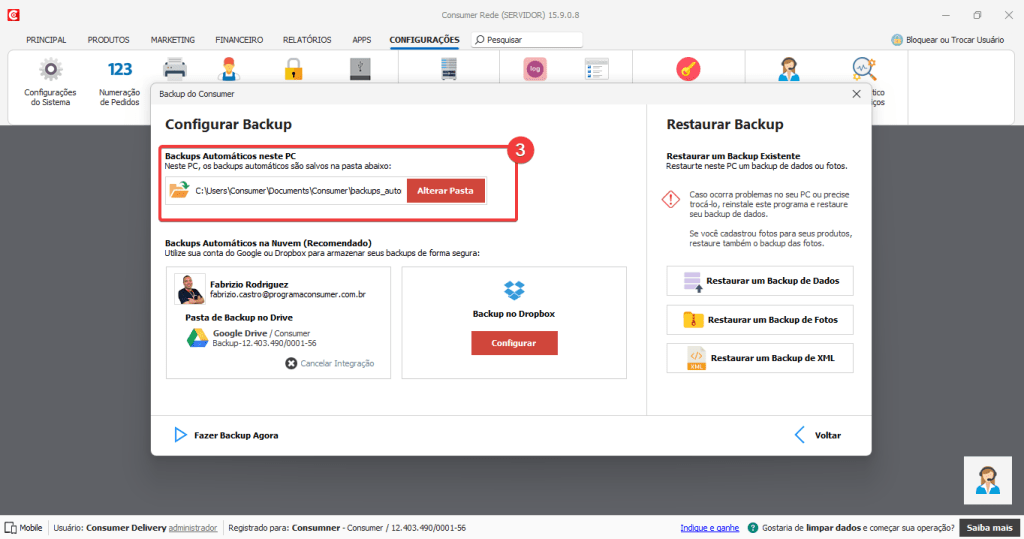This screenshot has width=1024, height=539.
Task: Switch to the FINANCEIRO tab
Action: click(x=239, y=40)
